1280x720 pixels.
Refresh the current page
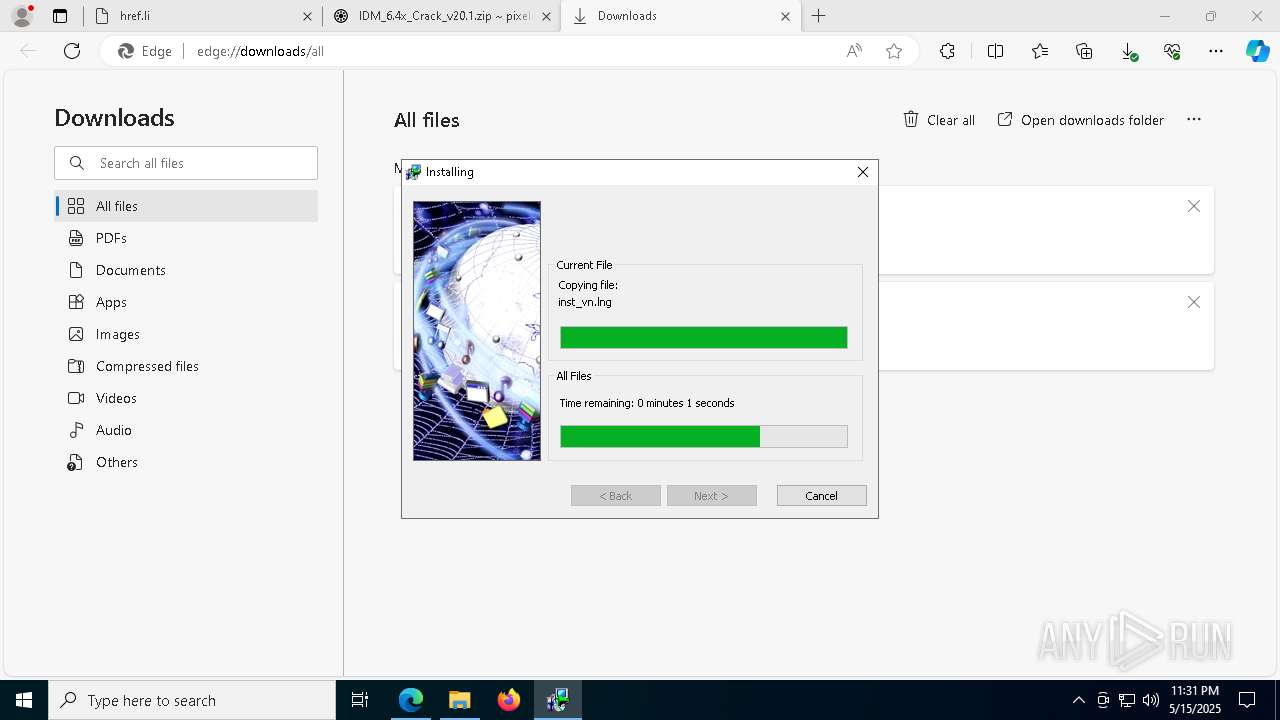click(72, 51)
